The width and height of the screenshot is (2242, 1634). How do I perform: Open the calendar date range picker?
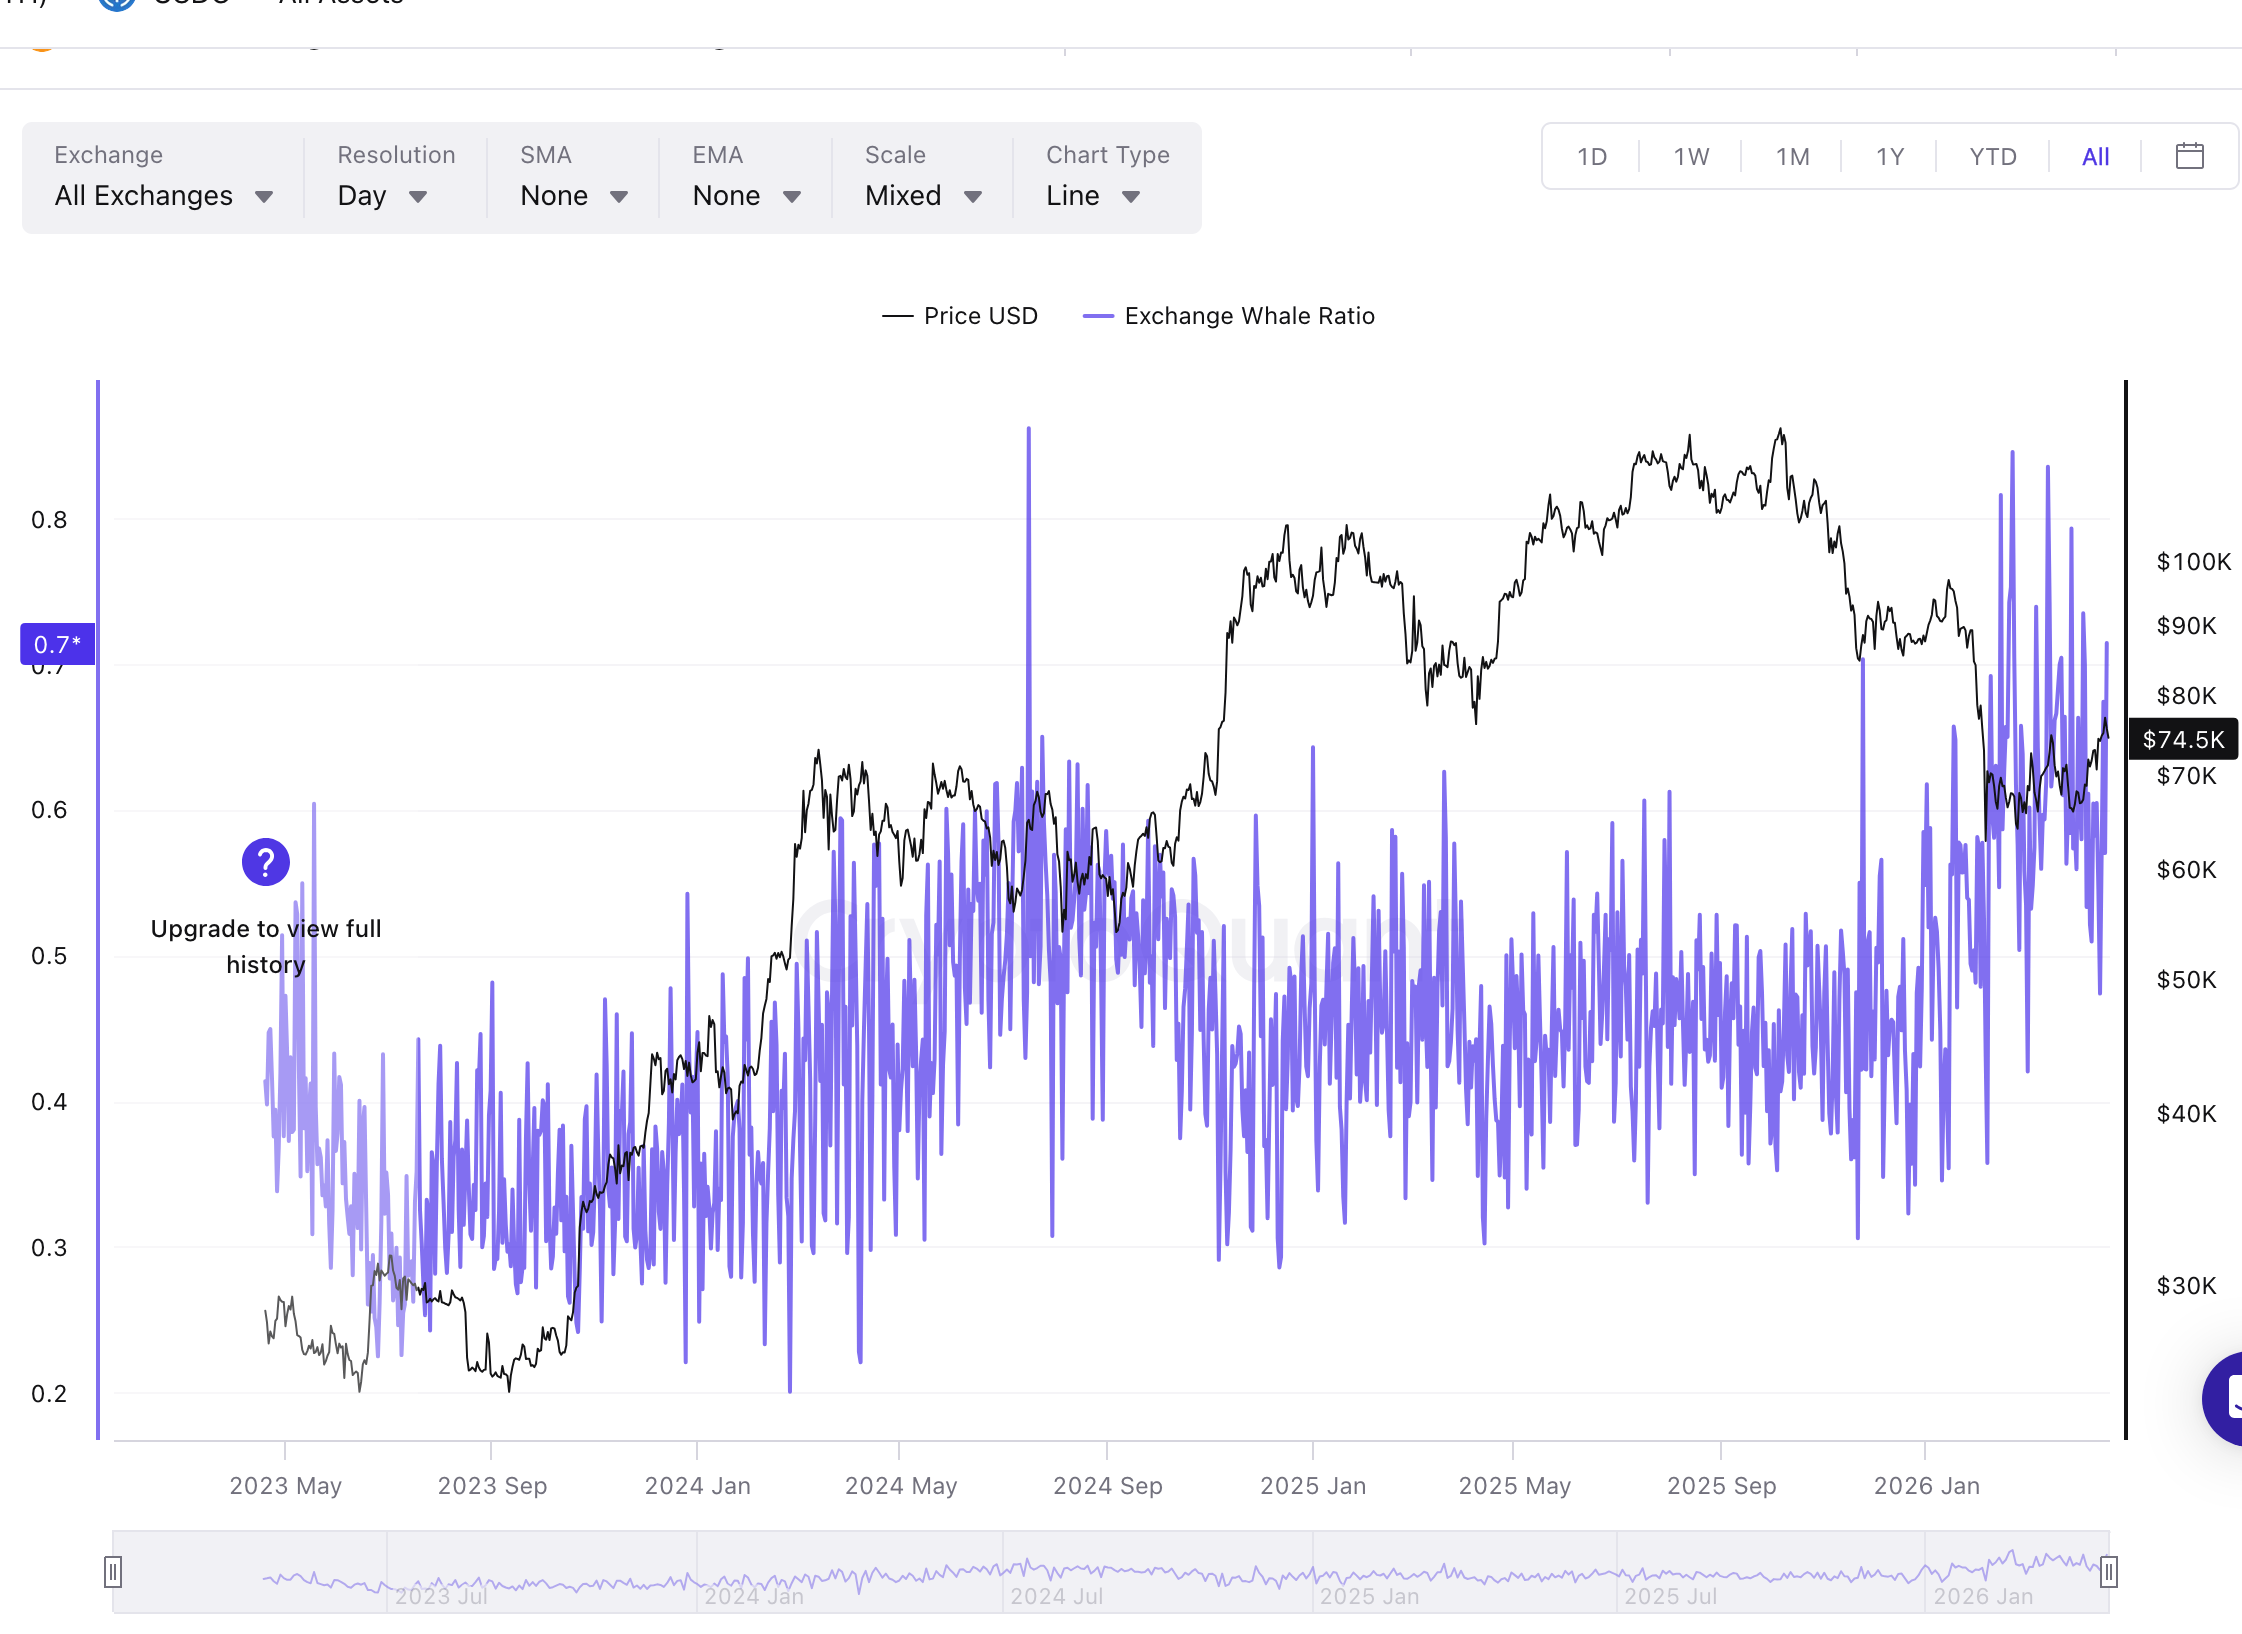(x=2189, y=156)
